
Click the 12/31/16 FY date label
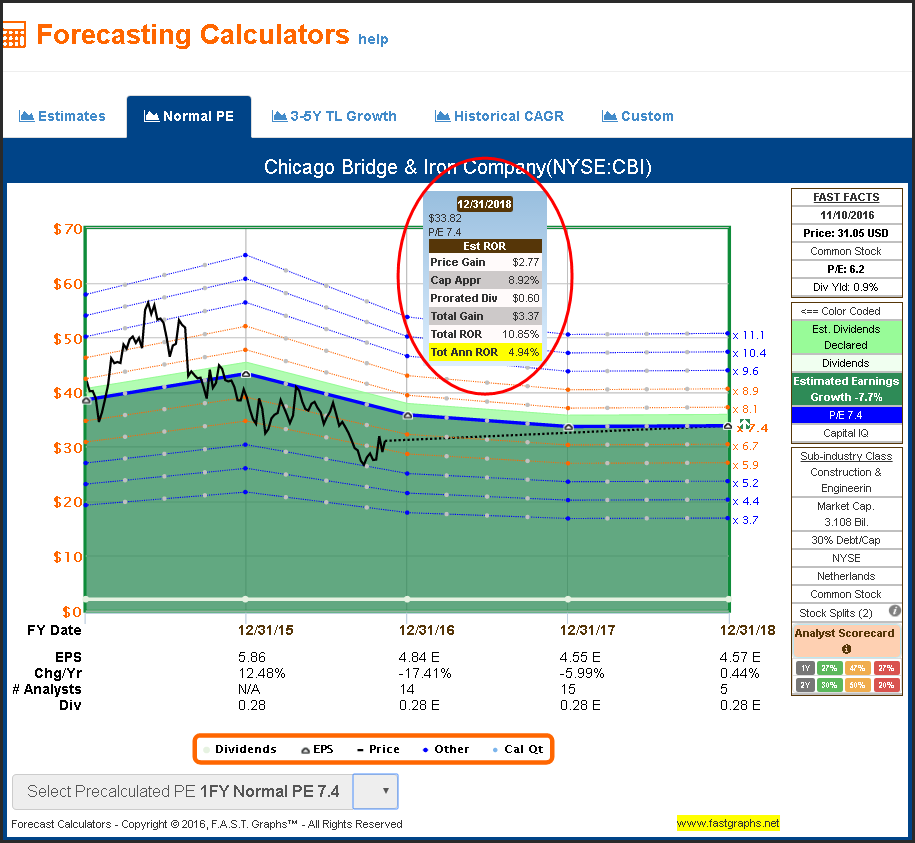tap(427, 631)
